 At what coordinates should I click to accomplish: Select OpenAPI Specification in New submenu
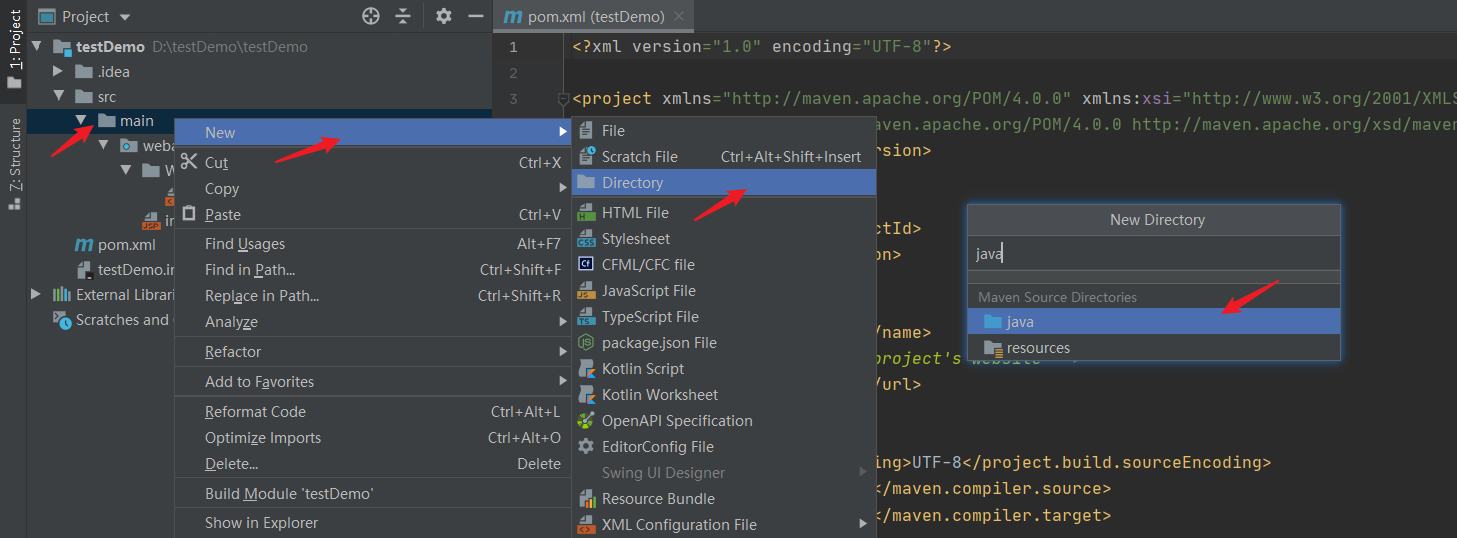pyautogui.click(x=724, y=421)
